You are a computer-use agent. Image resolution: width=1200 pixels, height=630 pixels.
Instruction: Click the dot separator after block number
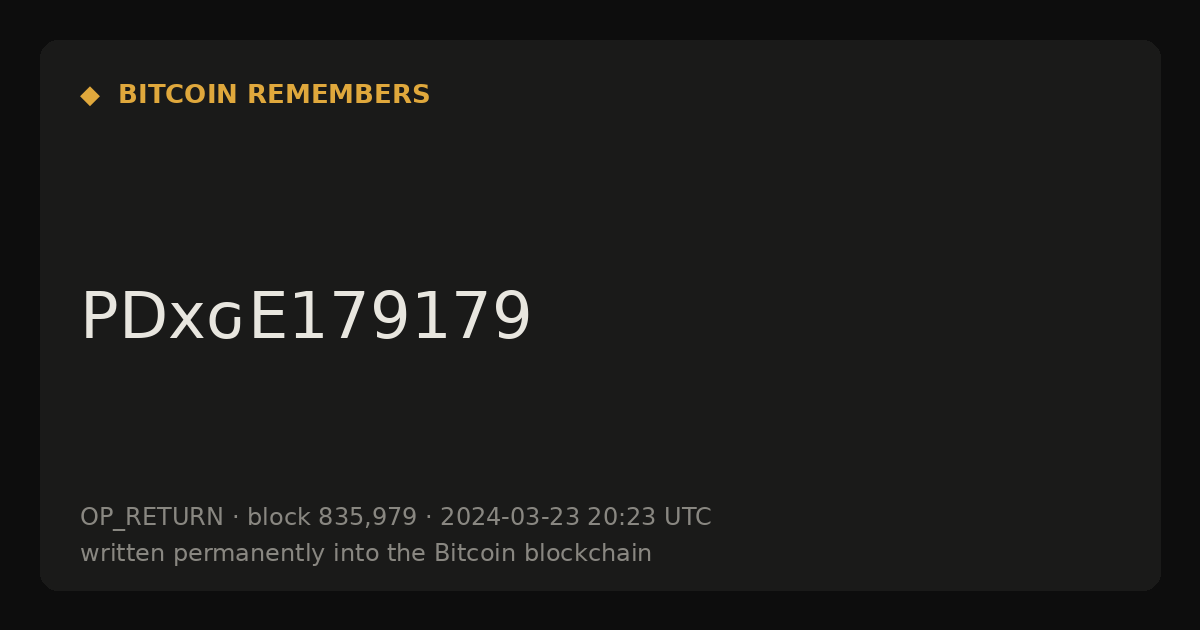tap(429, 518)
